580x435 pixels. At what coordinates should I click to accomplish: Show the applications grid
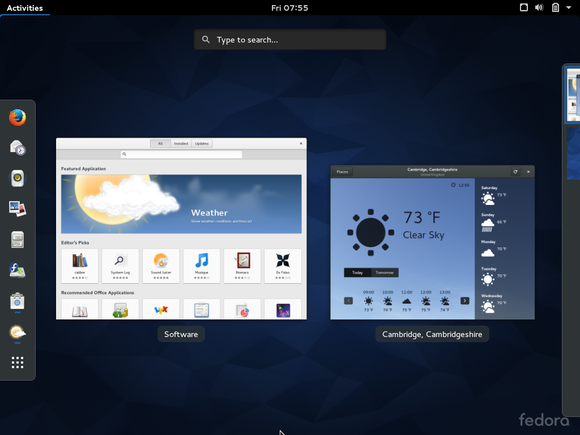[x=17, y=362]
